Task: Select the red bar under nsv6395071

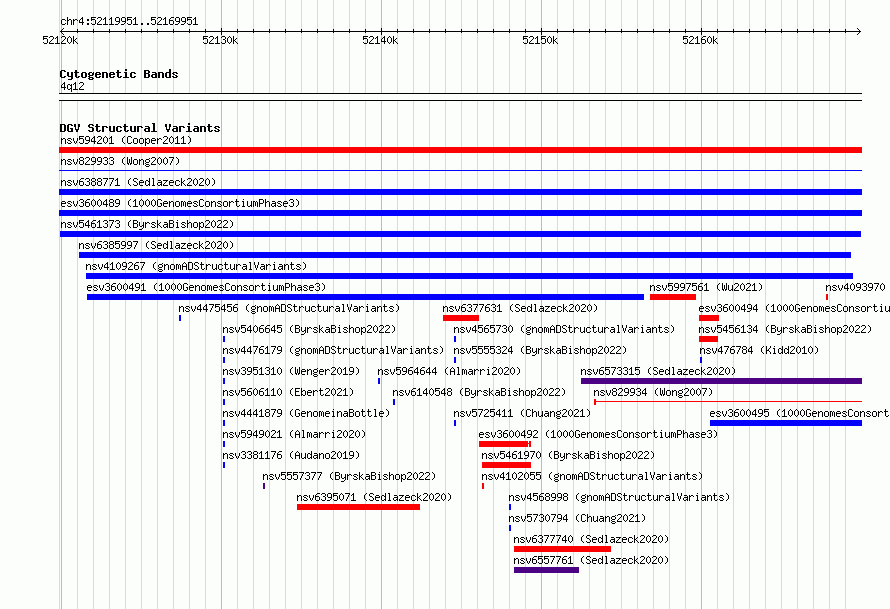Action: [x=358, y=507]
